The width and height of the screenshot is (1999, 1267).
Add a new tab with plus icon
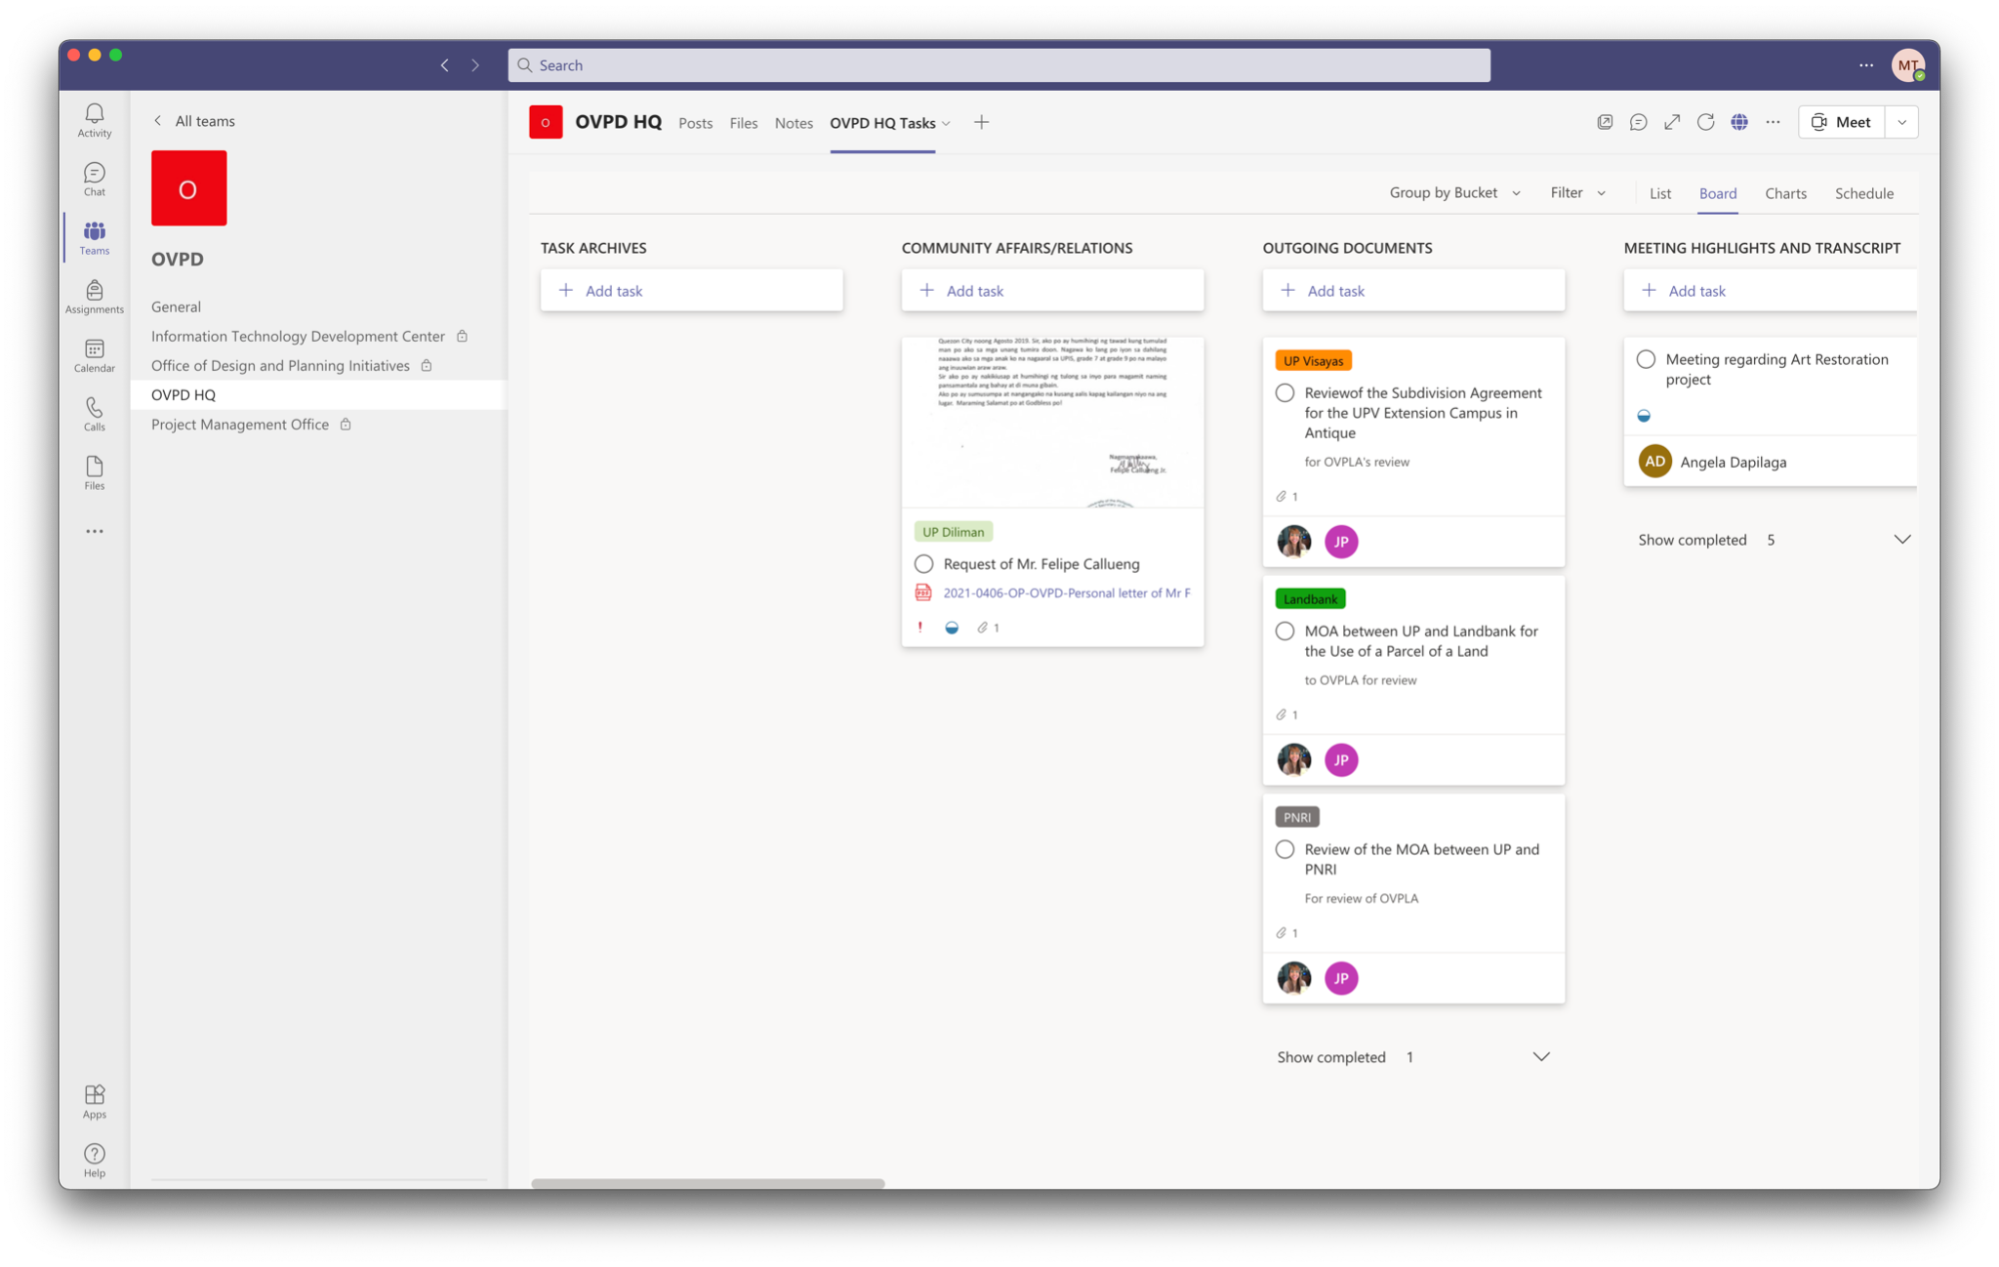[x=982, y=122]
